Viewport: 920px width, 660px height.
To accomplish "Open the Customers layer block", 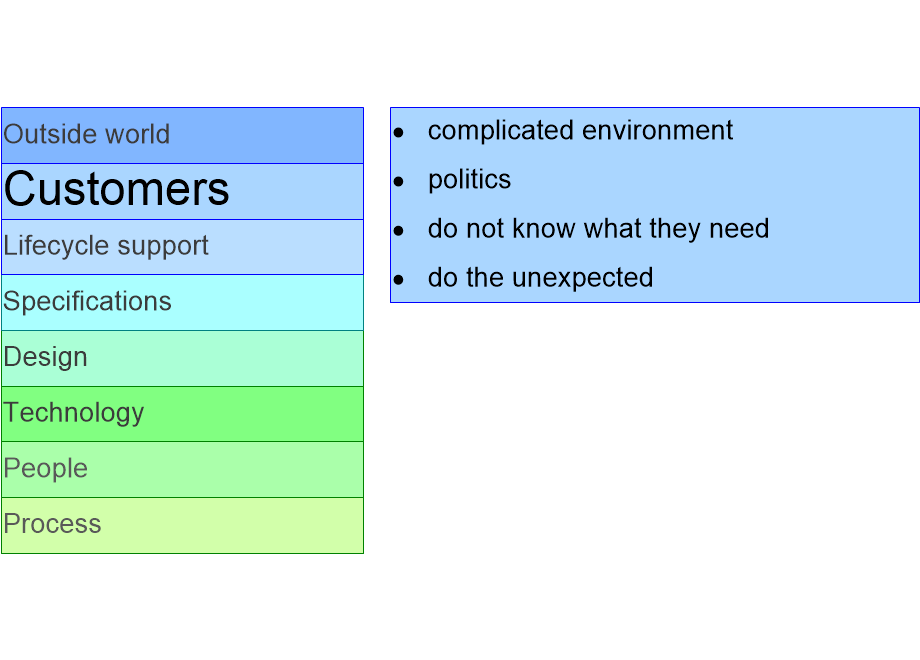I will (x=182, y=191).
